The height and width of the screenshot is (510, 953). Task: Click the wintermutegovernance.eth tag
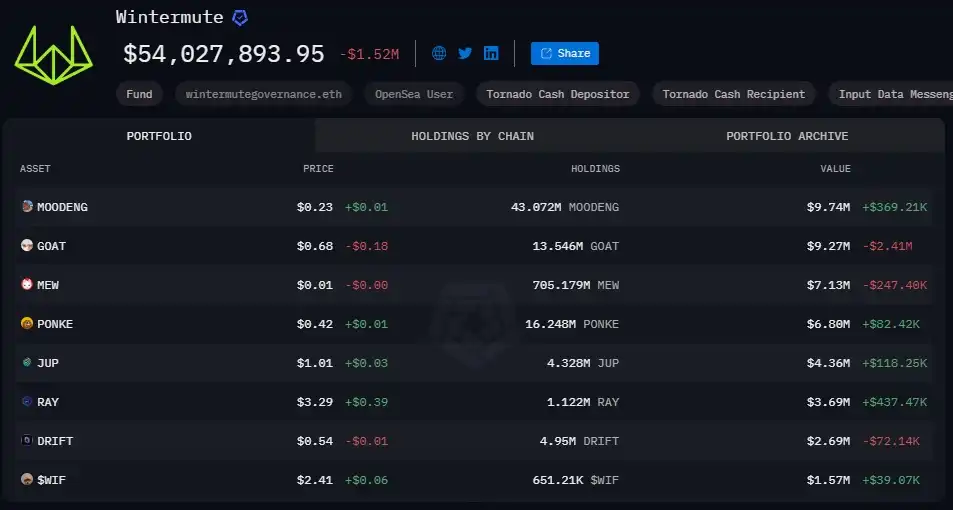click(263, 94)
